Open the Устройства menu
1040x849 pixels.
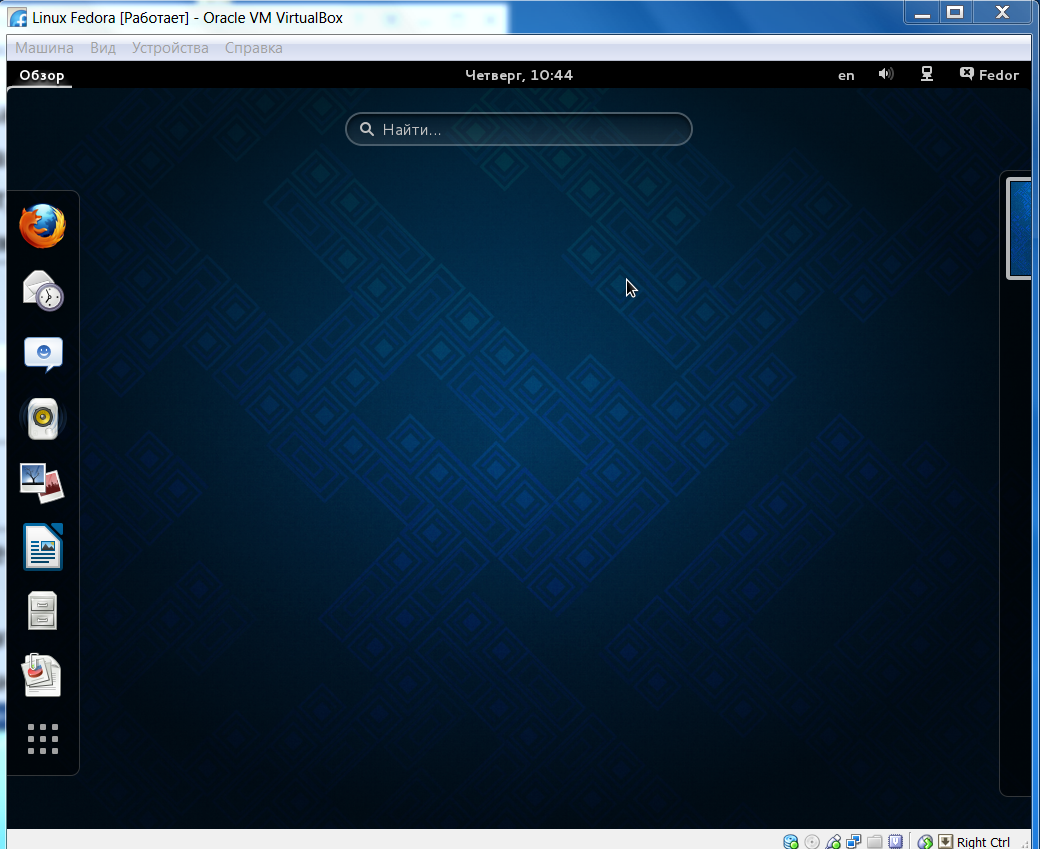coord(170,48)
